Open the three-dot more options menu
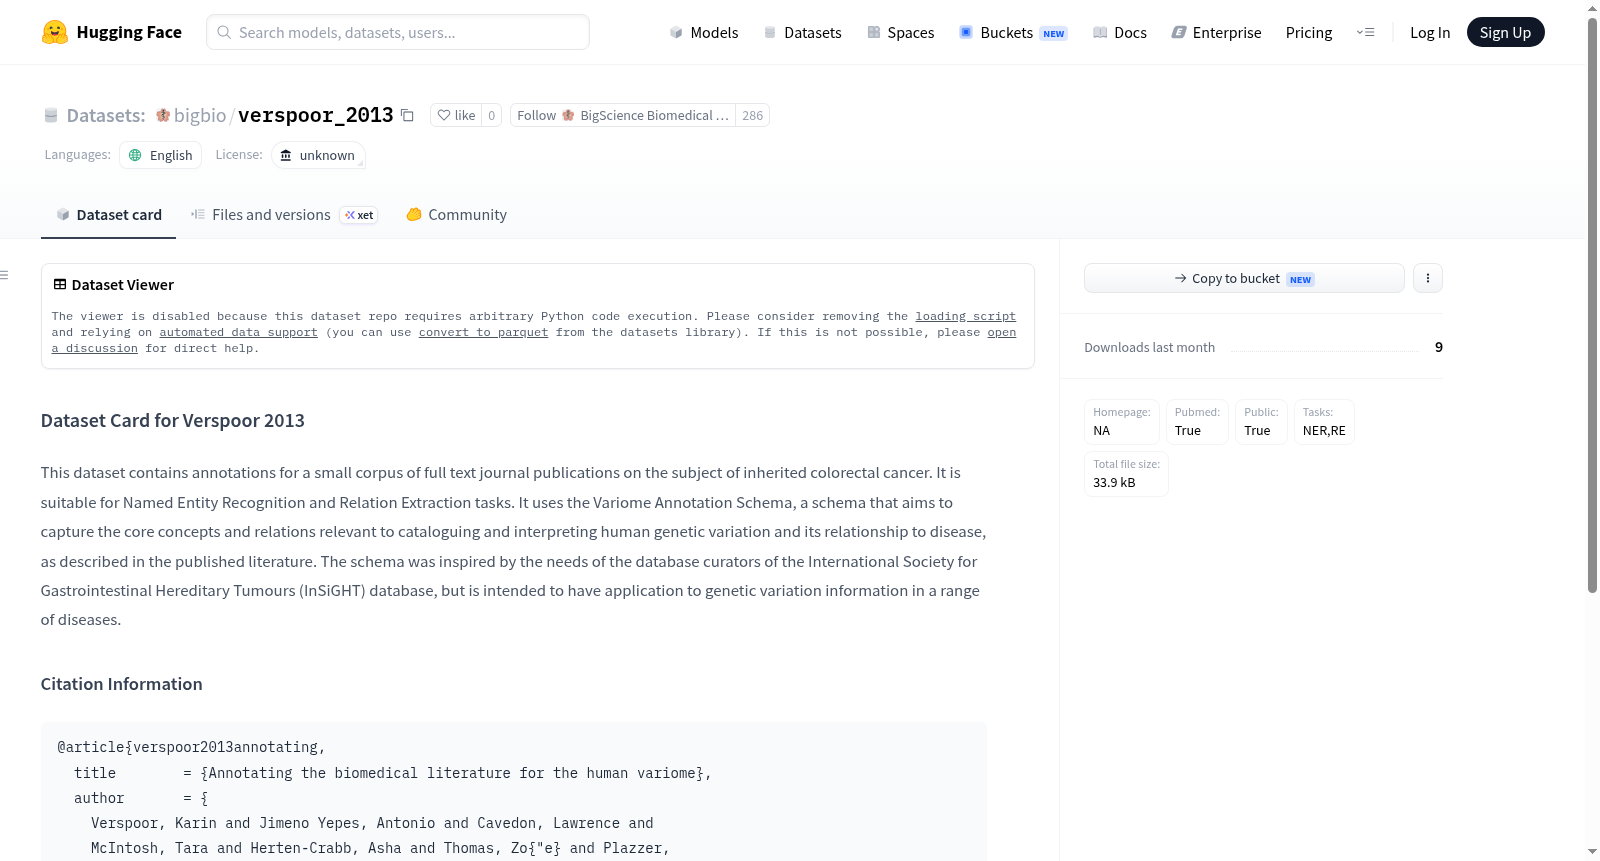Image resolution: width=1600 pixels, height=861 pixels. click(1428, 278)
